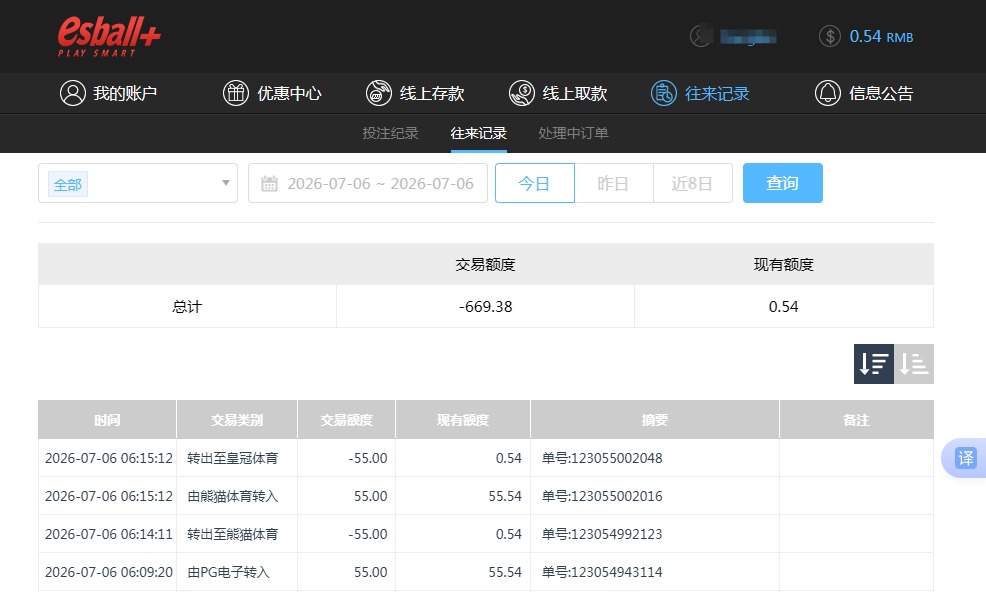Click 备注 column header
Screen dimensions: 986x592
pyautogui.click(x=856, y=420)
